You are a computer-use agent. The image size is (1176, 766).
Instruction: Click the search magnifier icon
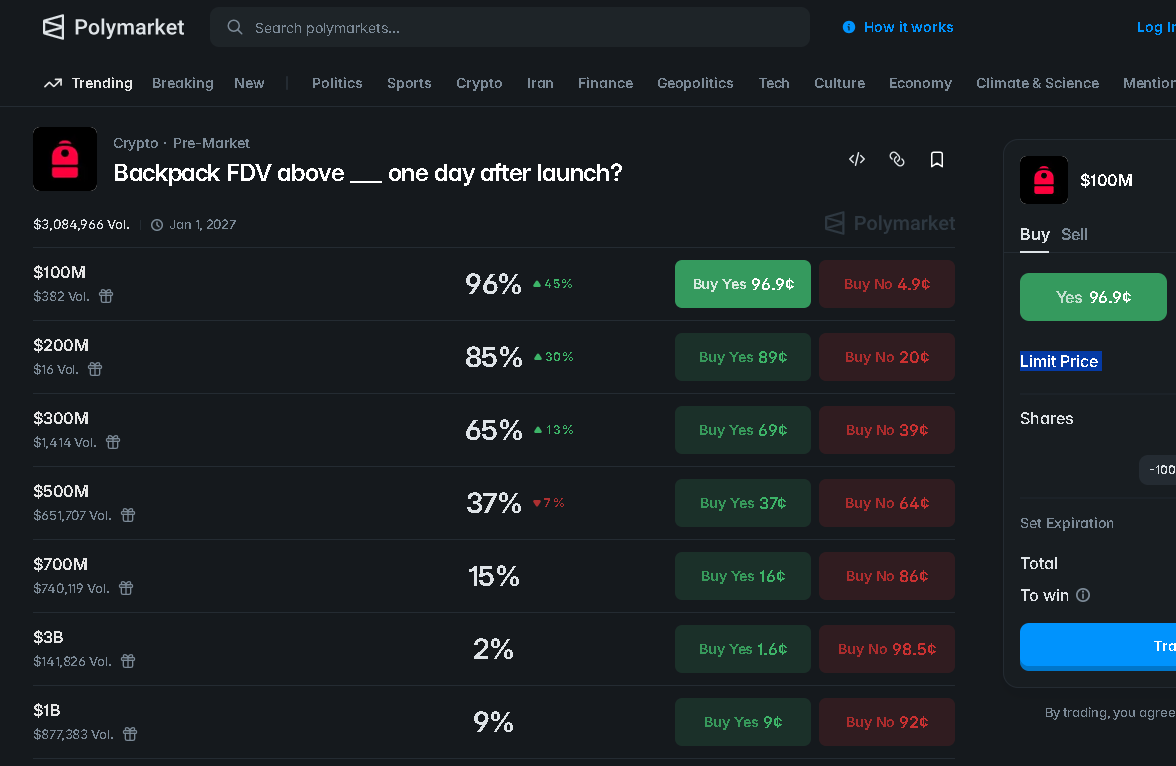[x=235, y=27]
